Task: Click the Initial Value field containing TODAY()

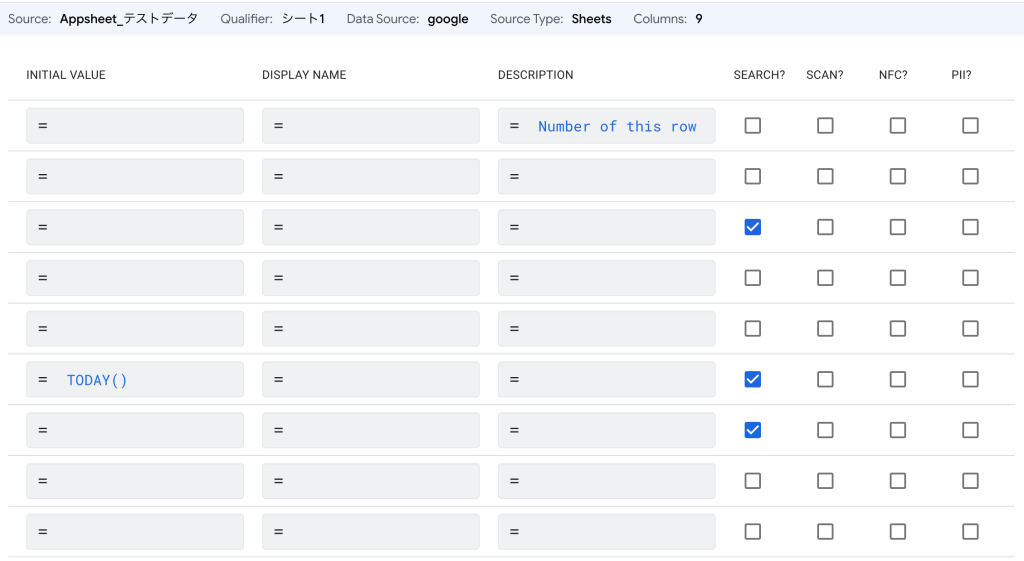Action: (x=135, y=380)
